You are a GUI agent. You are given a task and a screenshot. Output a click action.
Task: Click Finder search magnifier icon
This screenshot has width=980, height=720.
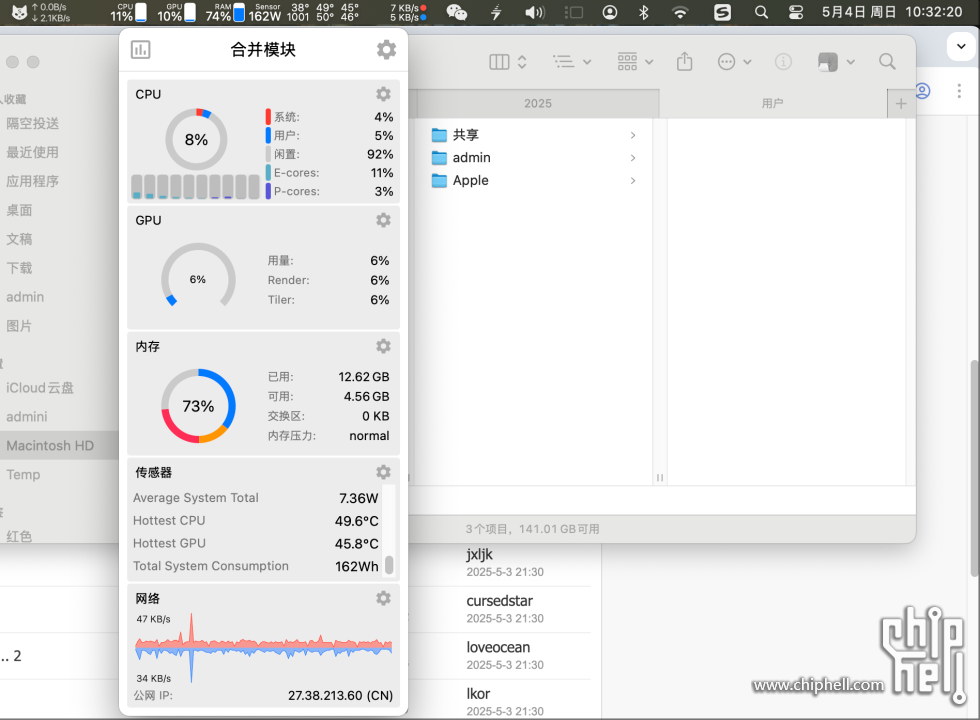point(887,61)
